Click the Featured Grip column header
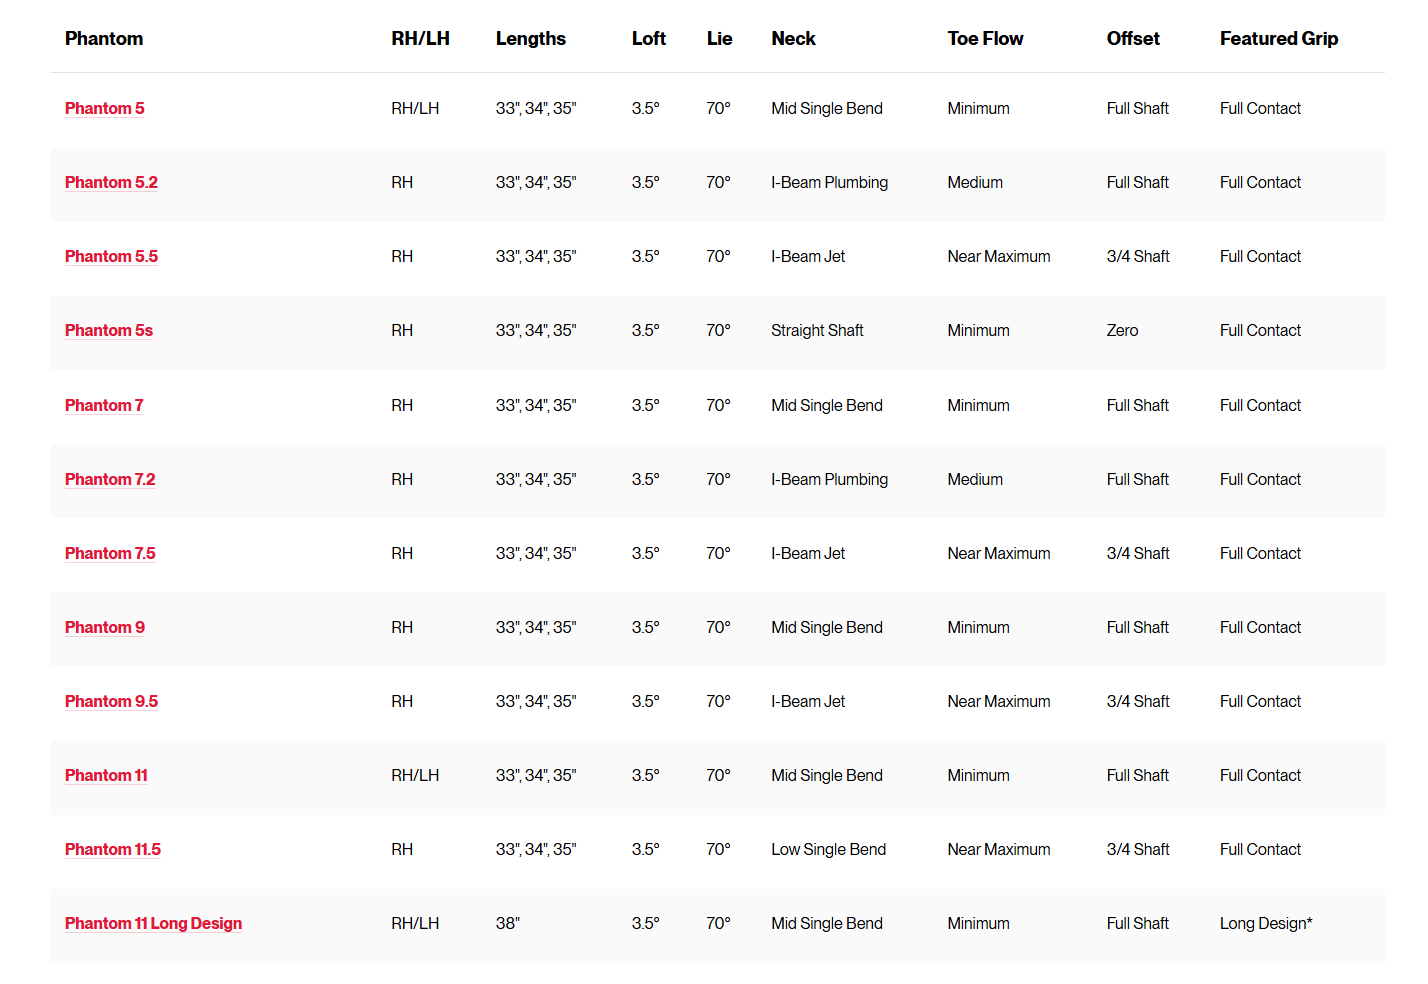Viewport: 1428px width, 984px height. (1278, 39)
